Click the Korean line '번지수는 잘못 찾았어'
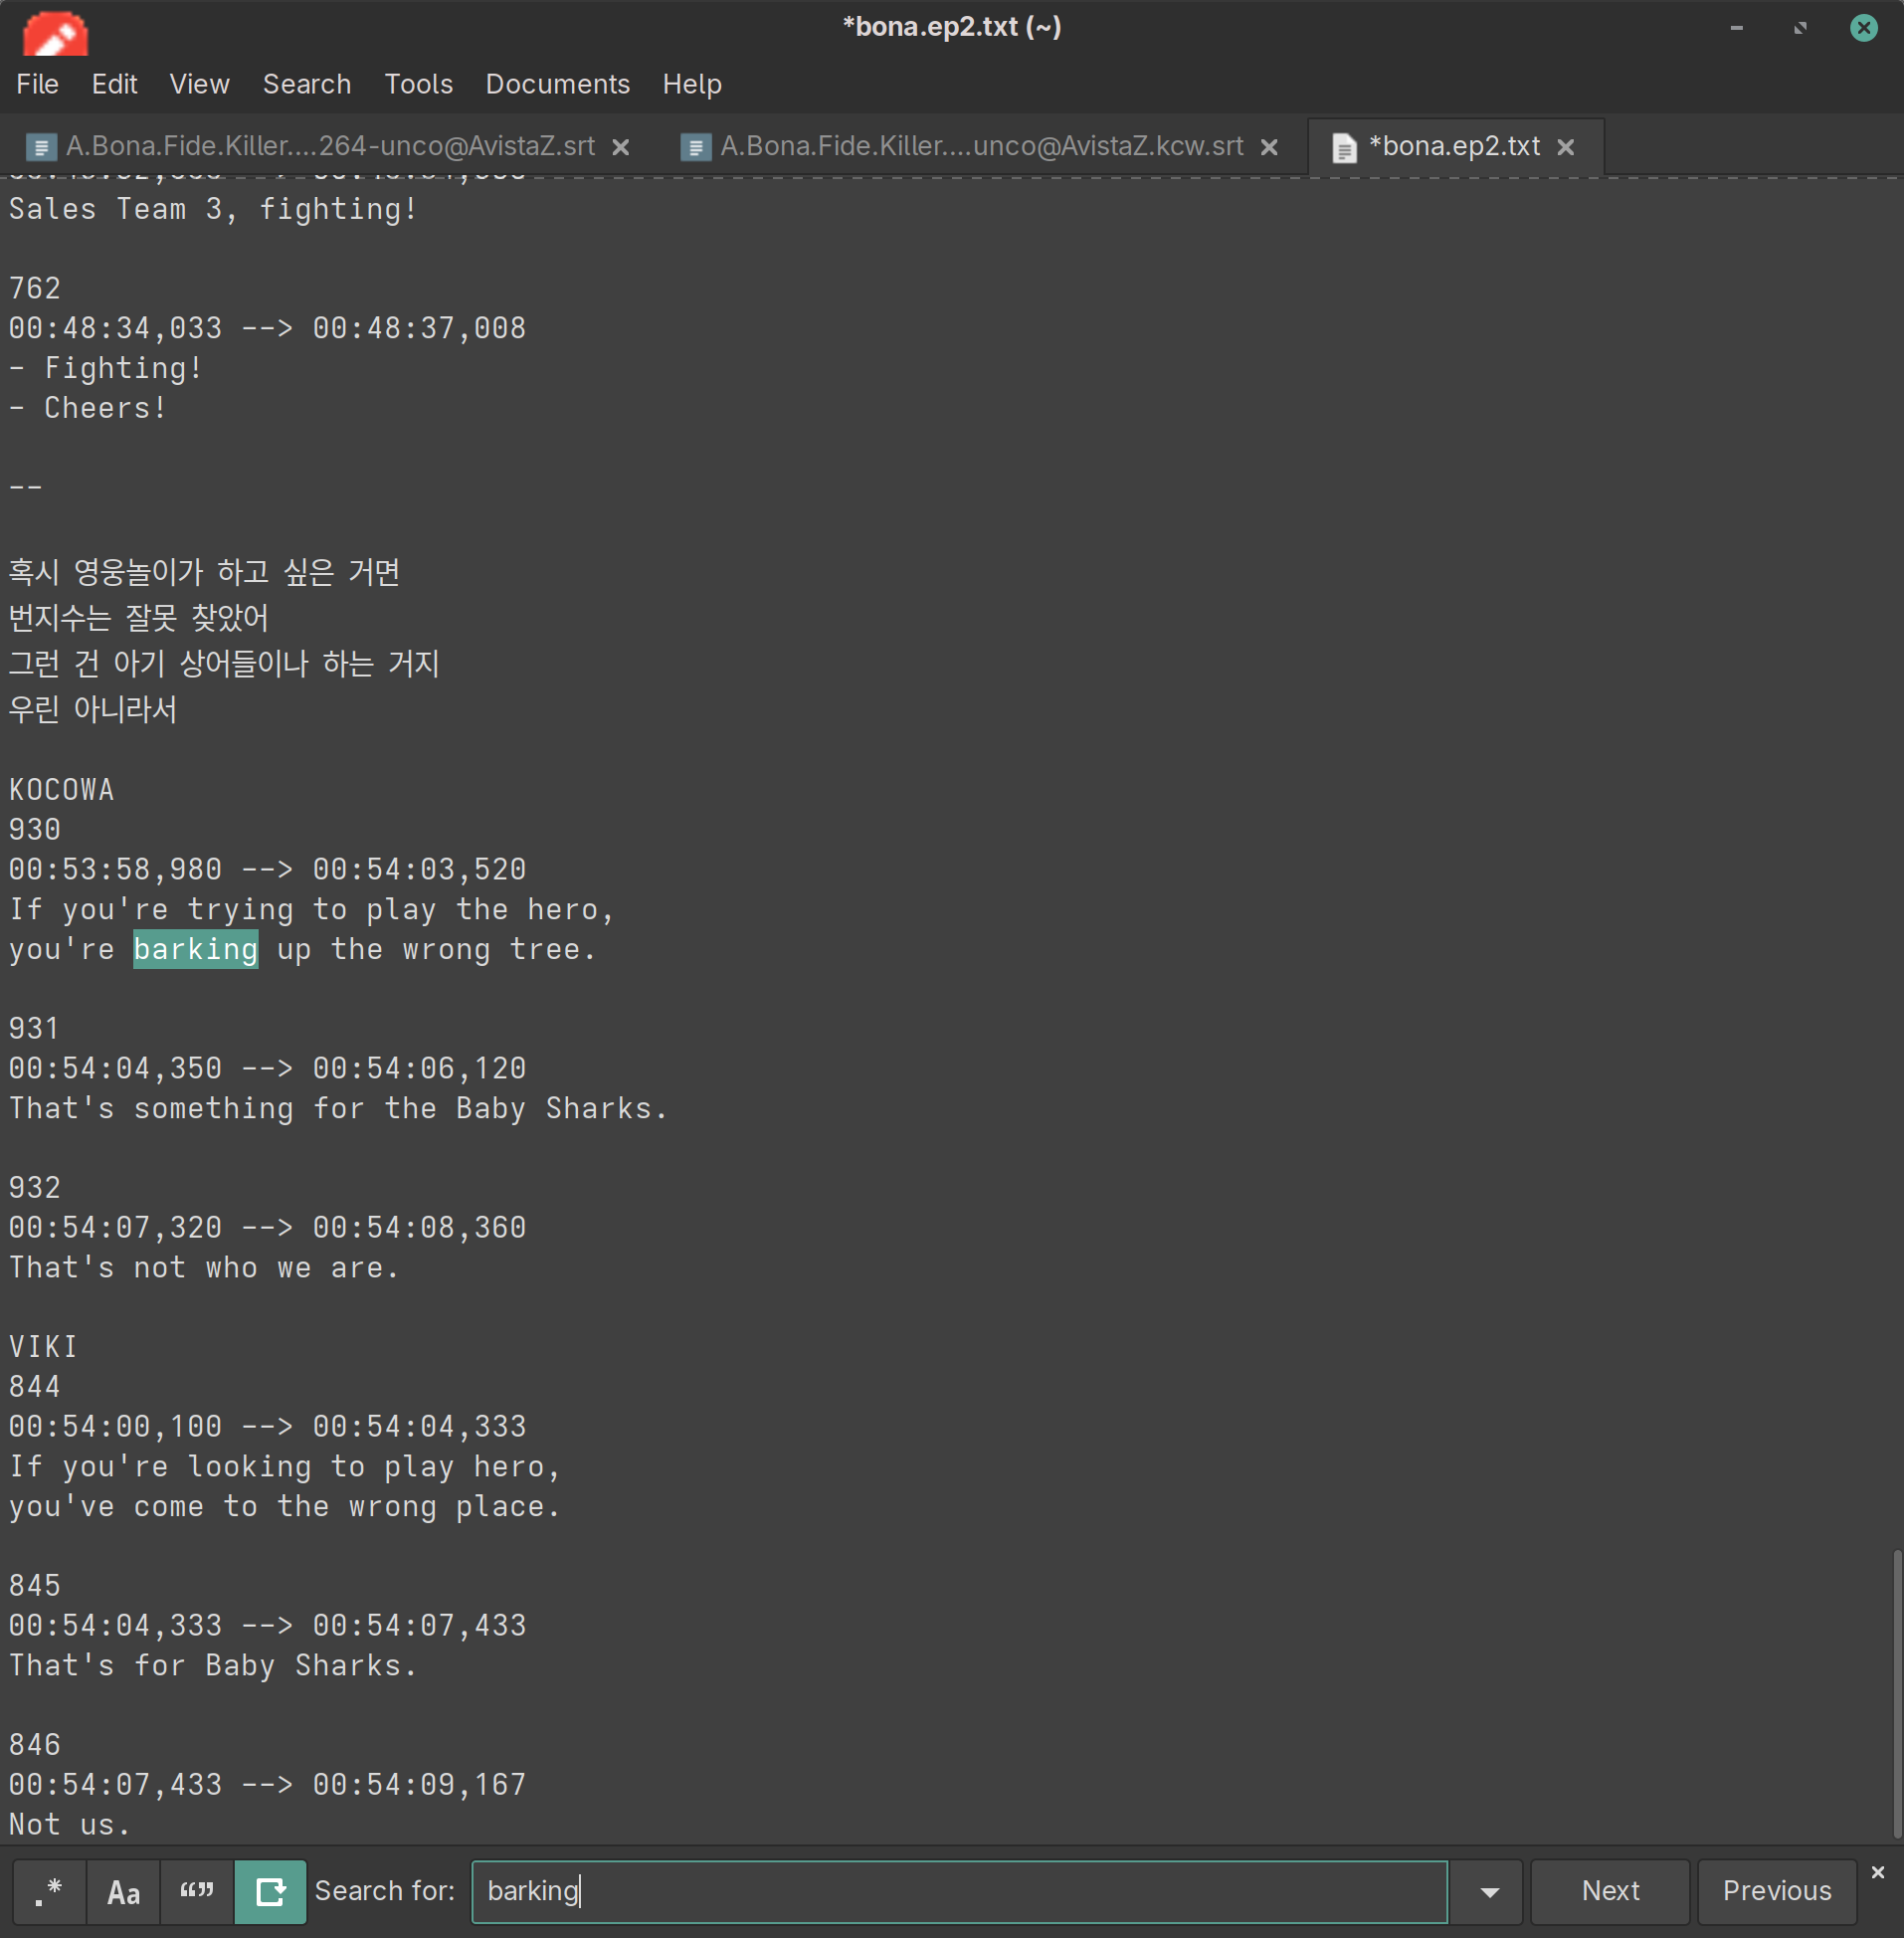 click(138, 618)
